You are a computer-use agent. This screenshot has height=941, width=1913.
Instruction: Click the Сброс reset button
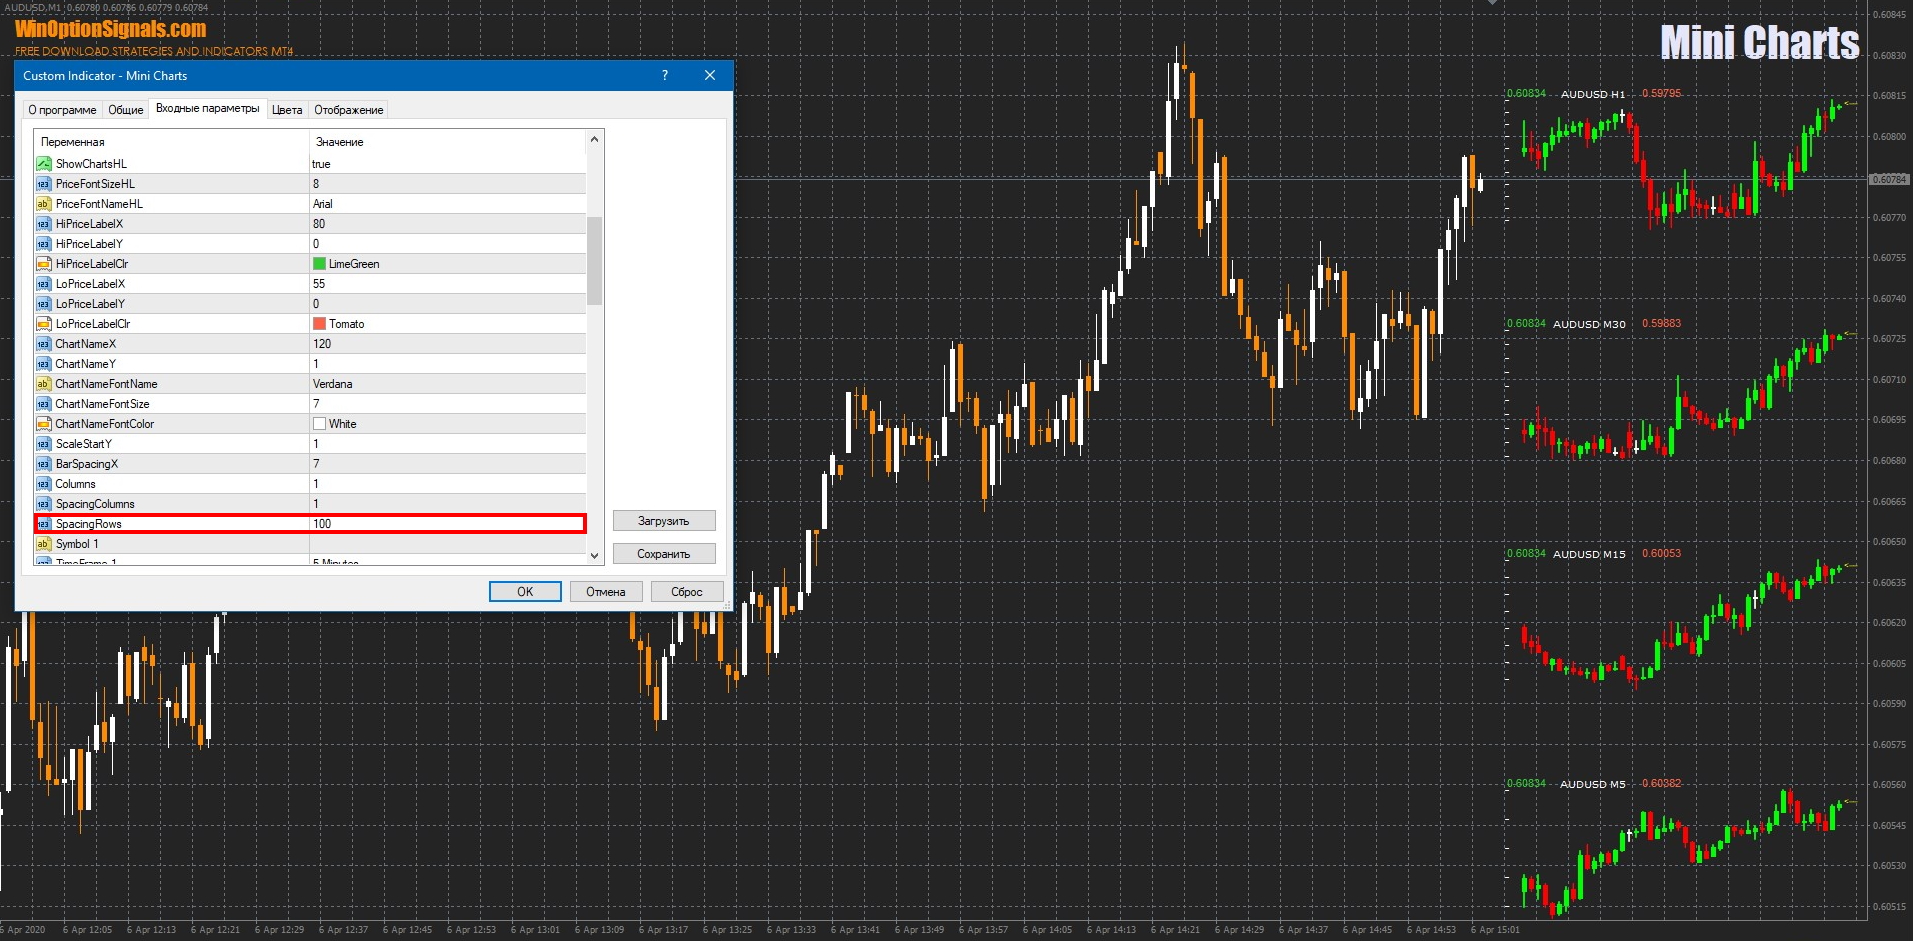click(686, 592)
